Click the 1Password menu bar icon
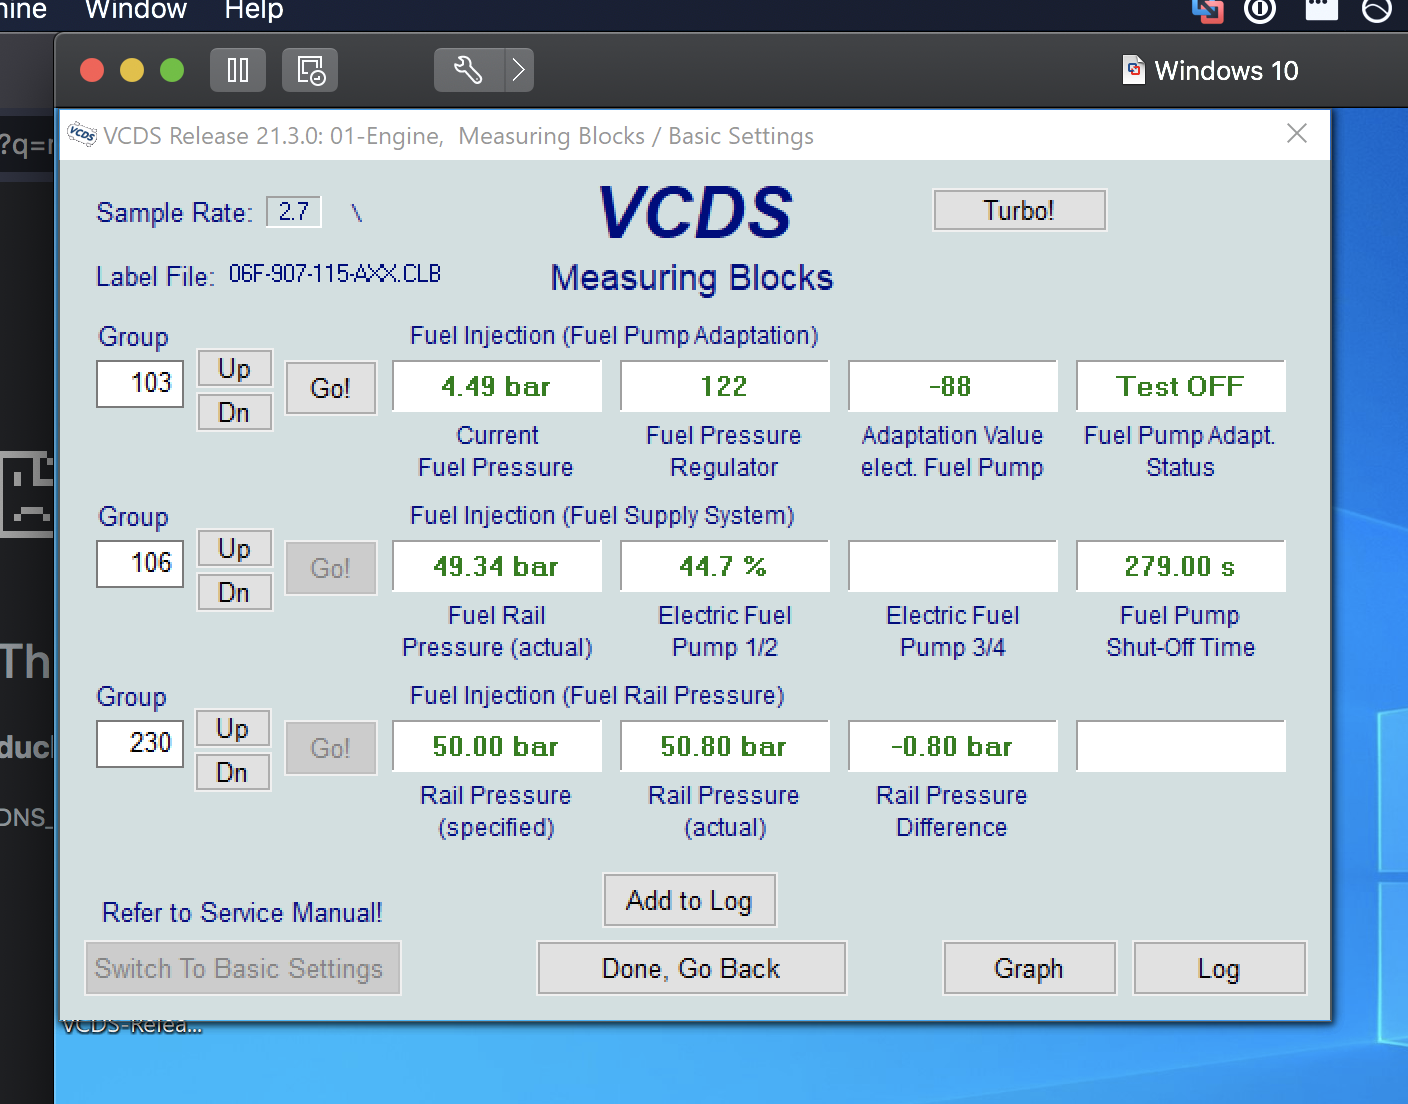The image size is (1408, 1104). click(1260, 10)
